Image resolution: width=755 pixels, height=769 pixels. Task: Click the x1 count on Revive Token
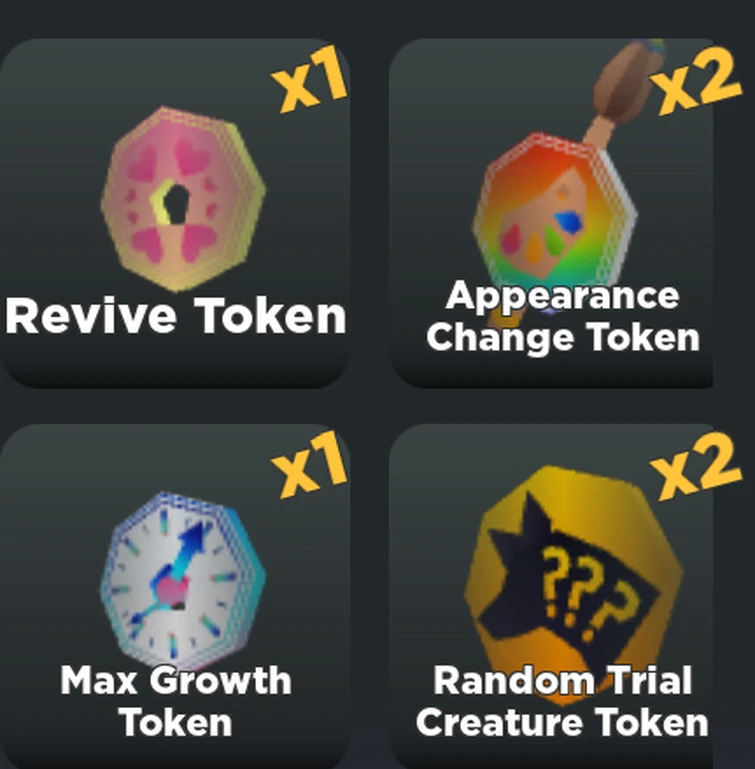click(309, 78)
